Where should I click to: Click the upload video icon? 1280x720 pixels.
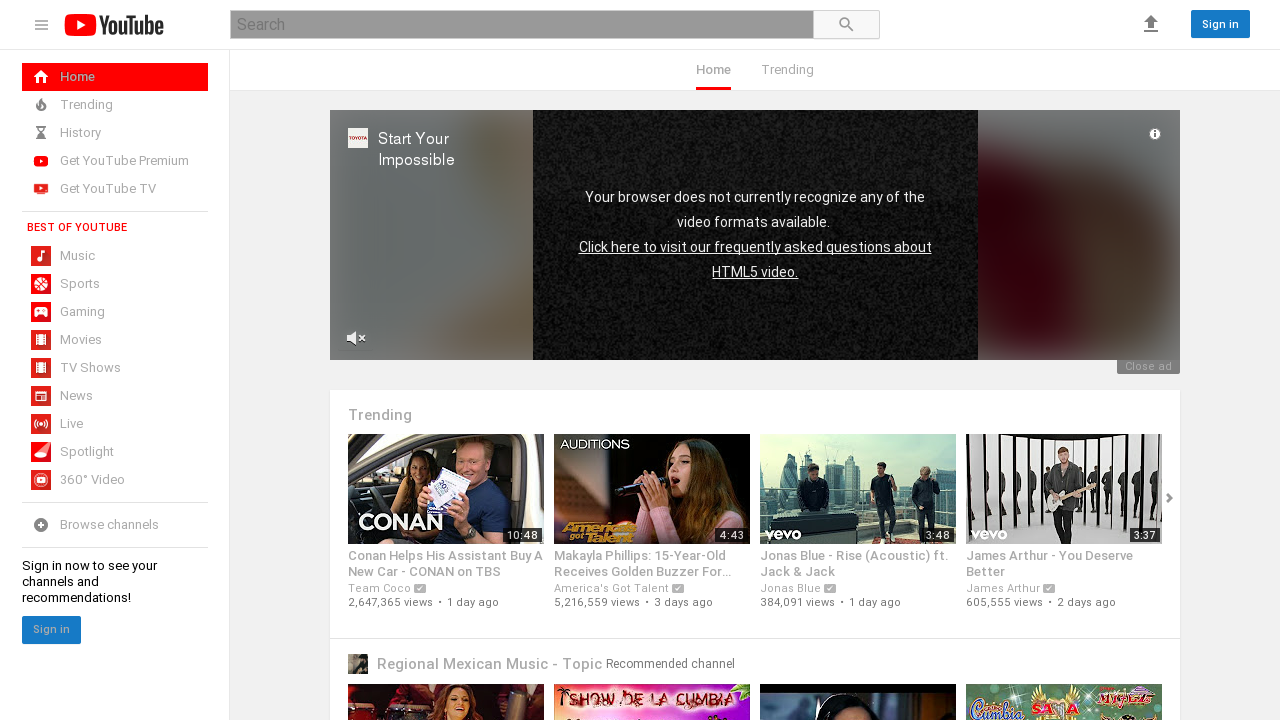click(1151, 24)
